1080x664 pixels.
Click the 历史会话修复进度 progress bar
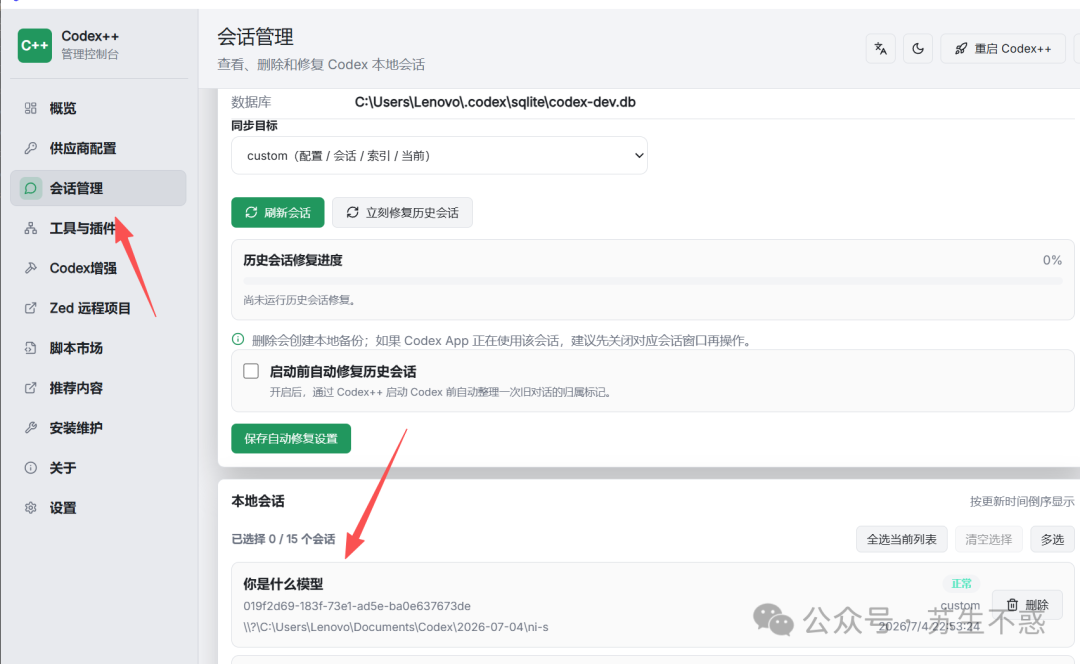[653, 280]
